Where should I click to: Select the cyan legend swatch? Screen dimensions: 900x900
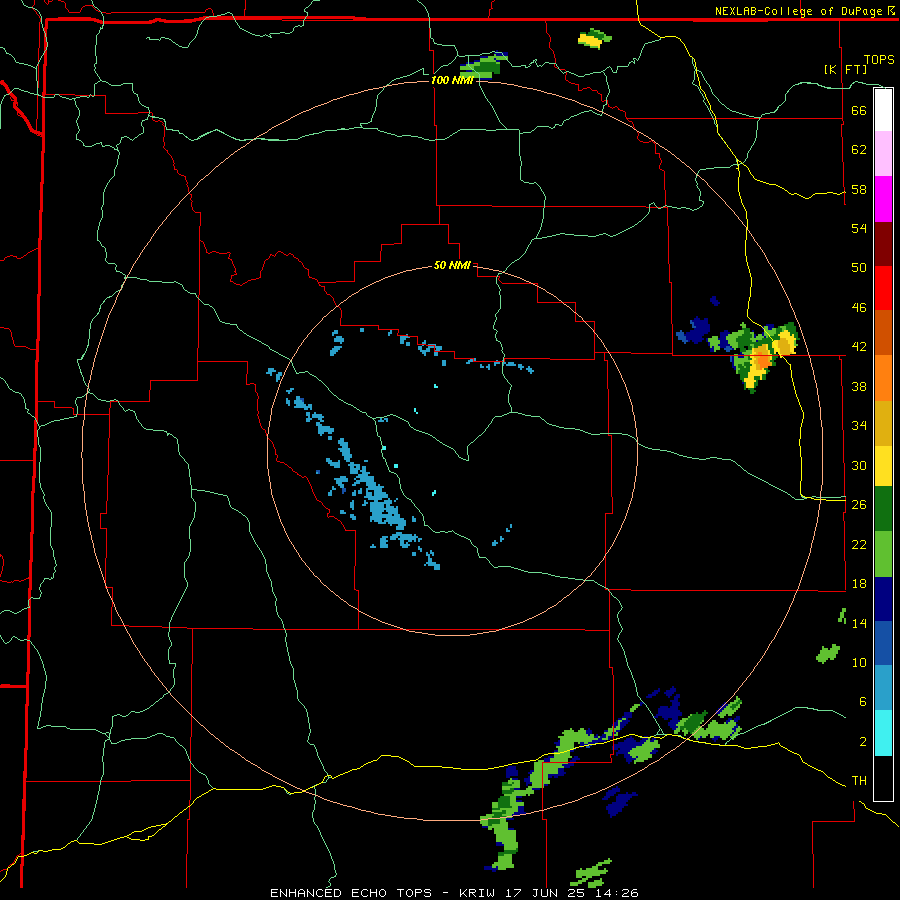tap(883, 733)
